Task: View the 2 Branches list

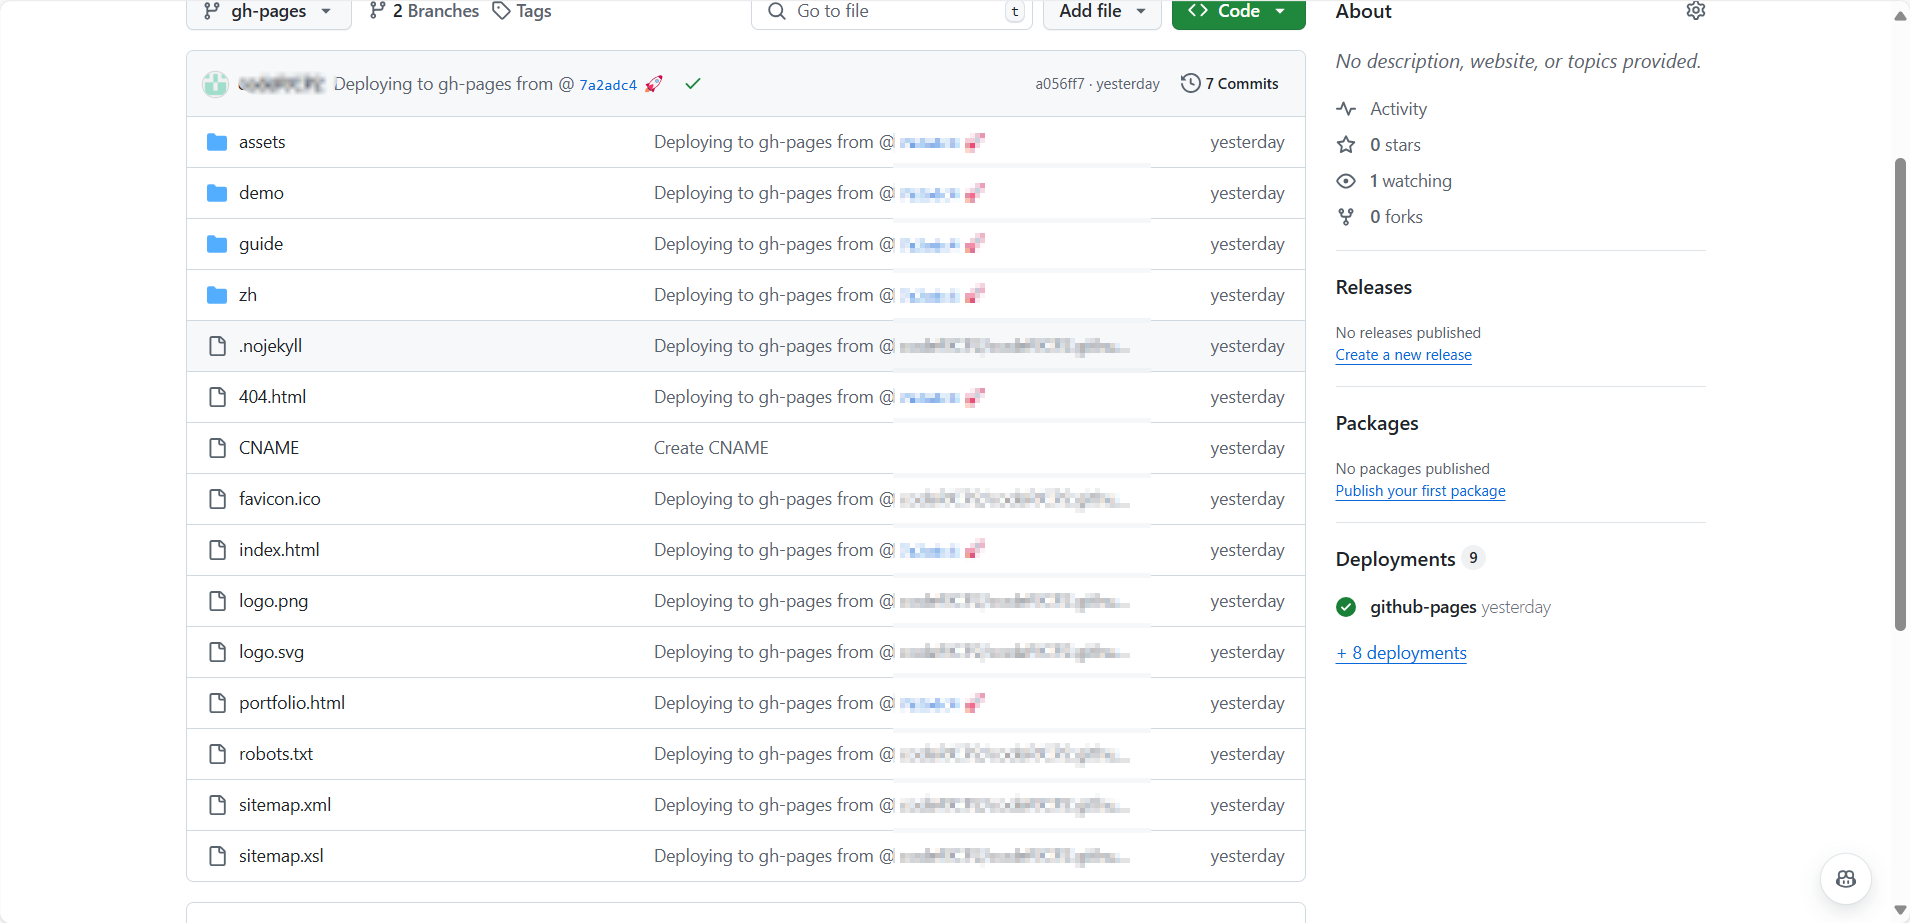Action: click(424, 11)
